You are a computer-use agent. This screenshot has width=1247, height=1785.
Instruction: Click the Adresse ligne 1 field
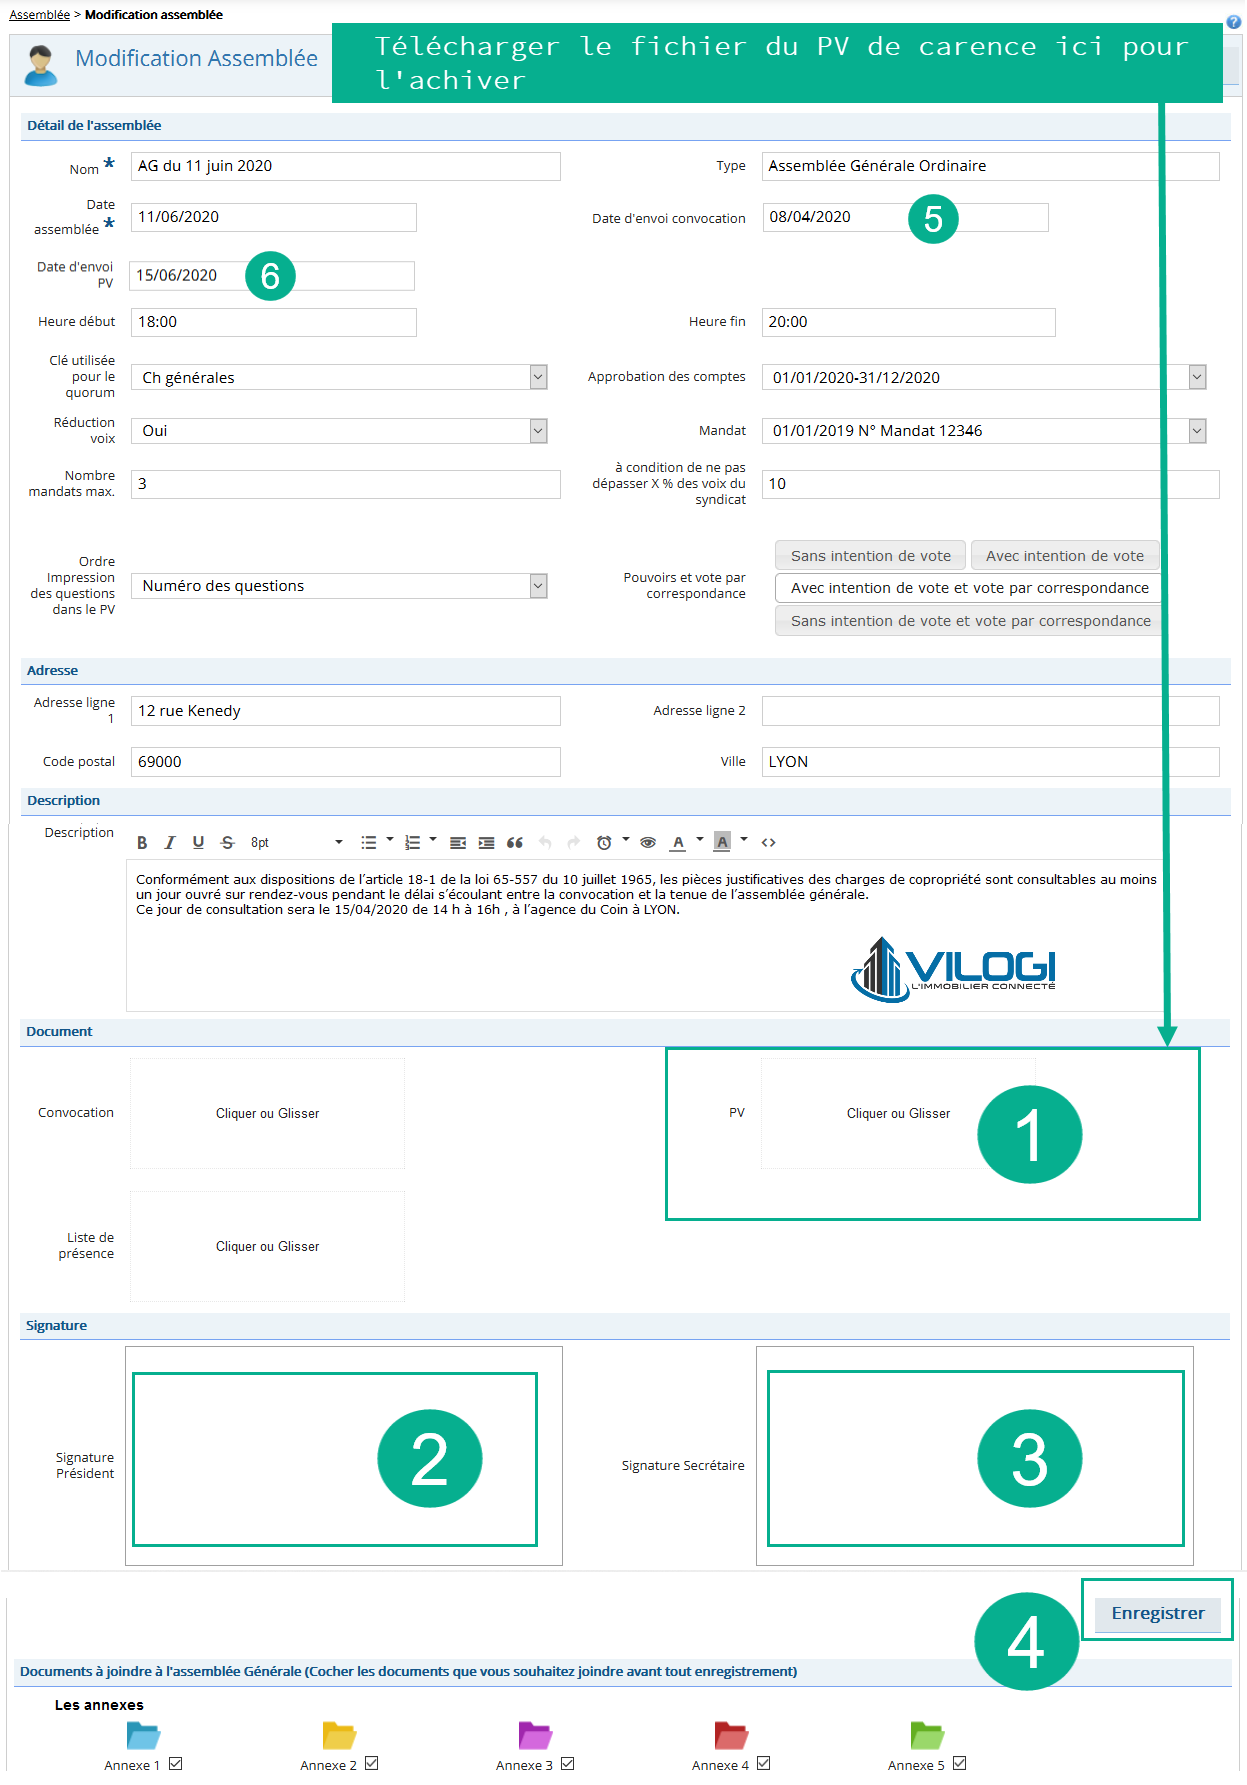(345, 711)
